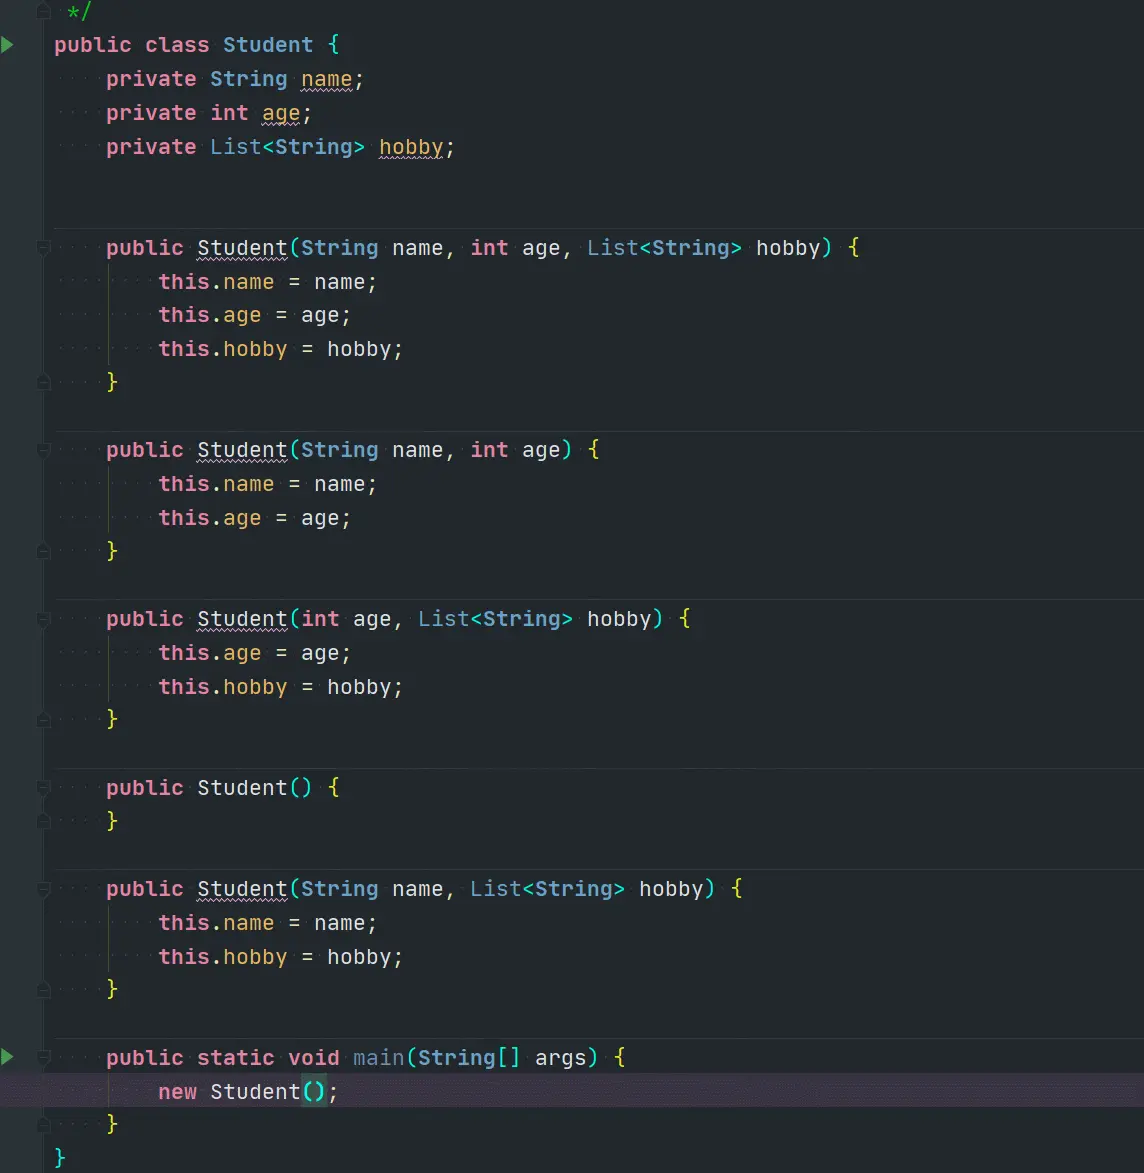Viewport: 1144px width, 1173px height.
Task: Collapse the Student(String name, List<String> hobby) constructor
Action: 43,889
